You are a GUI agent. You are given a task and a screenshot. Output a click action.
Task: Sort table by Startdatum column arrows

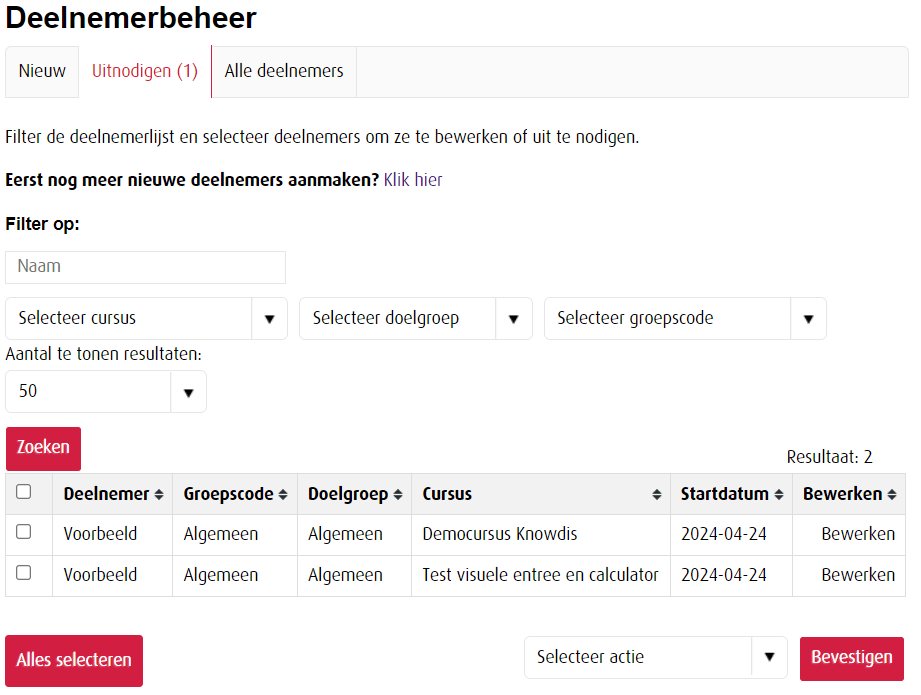pyautogui.click(x=779, y=494)
